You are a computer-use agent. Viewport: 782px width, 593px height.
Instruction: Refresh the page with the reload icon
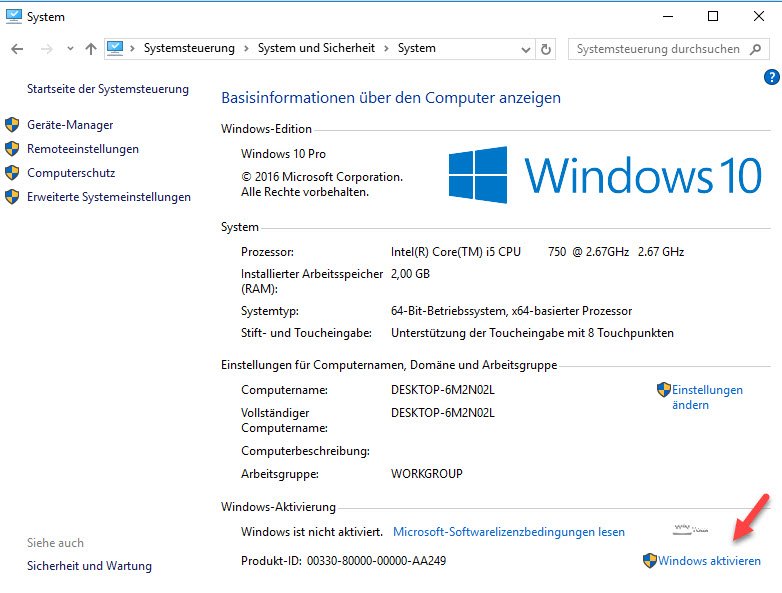[x=546, y=49]
